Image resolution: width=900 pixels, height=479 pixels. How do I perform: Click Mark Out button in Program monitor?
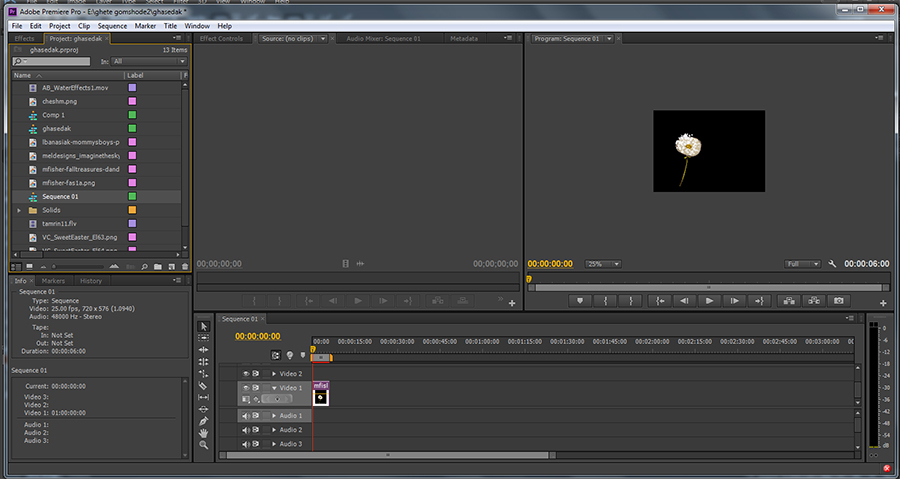[630, 301]
